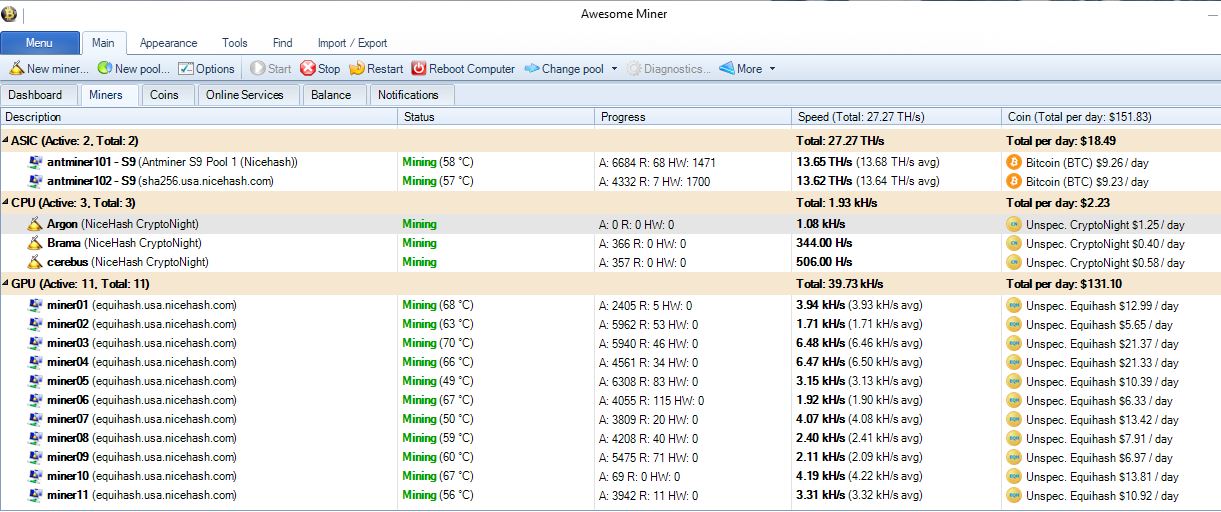Click the Start toolbar button
The width and height of the screenshot is (1221, 512).
click(270, 69)
